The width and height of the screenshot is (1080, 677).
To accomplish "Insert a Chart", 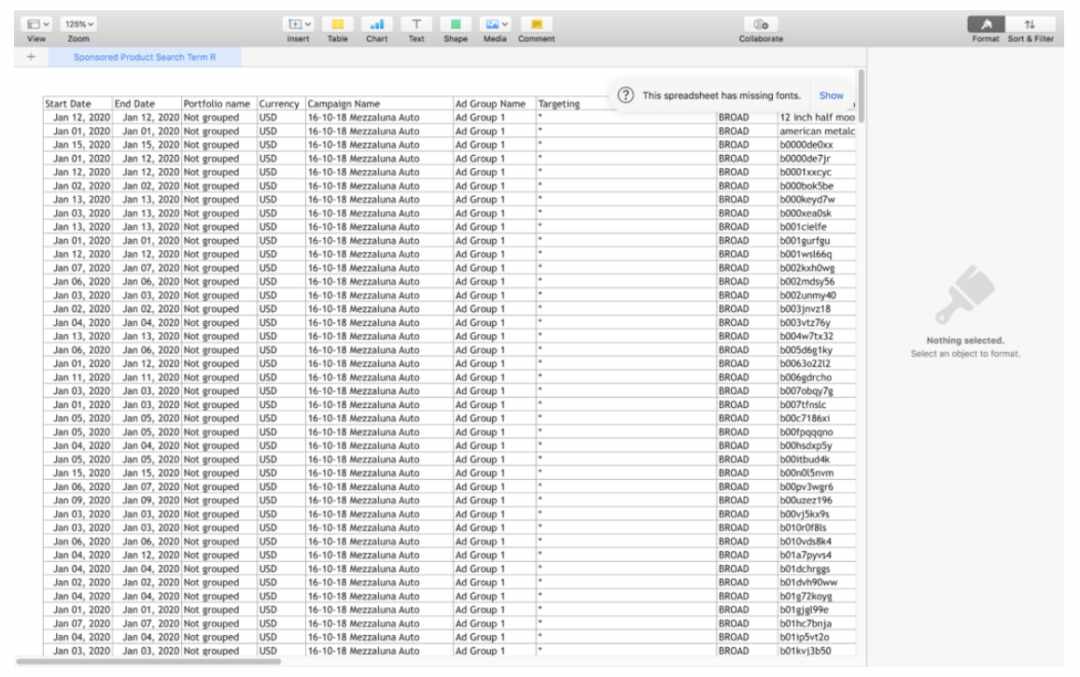I will (377, 24).
